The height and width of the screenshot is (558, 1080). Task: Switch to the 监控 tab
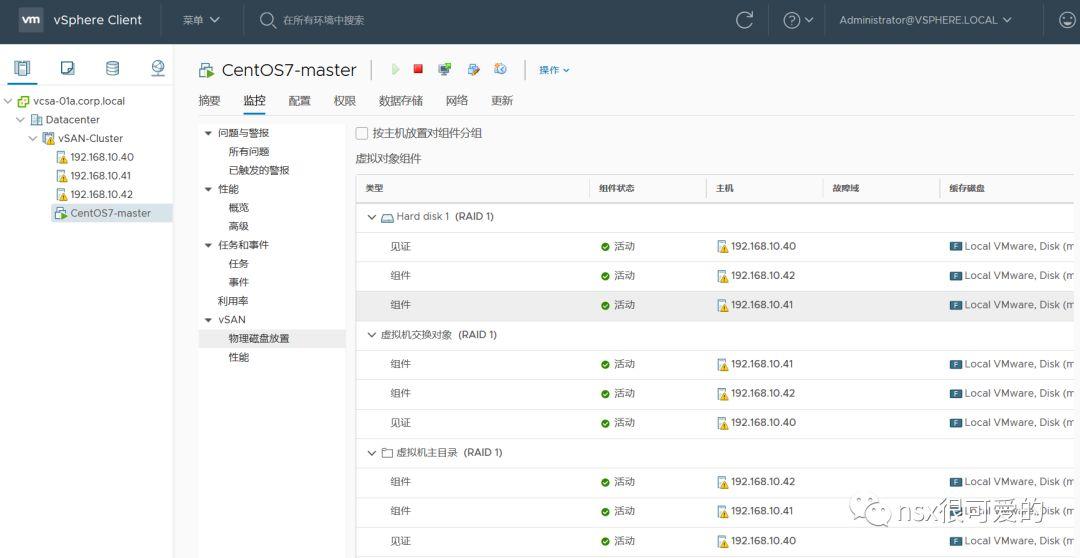click(x=254, y=101)
